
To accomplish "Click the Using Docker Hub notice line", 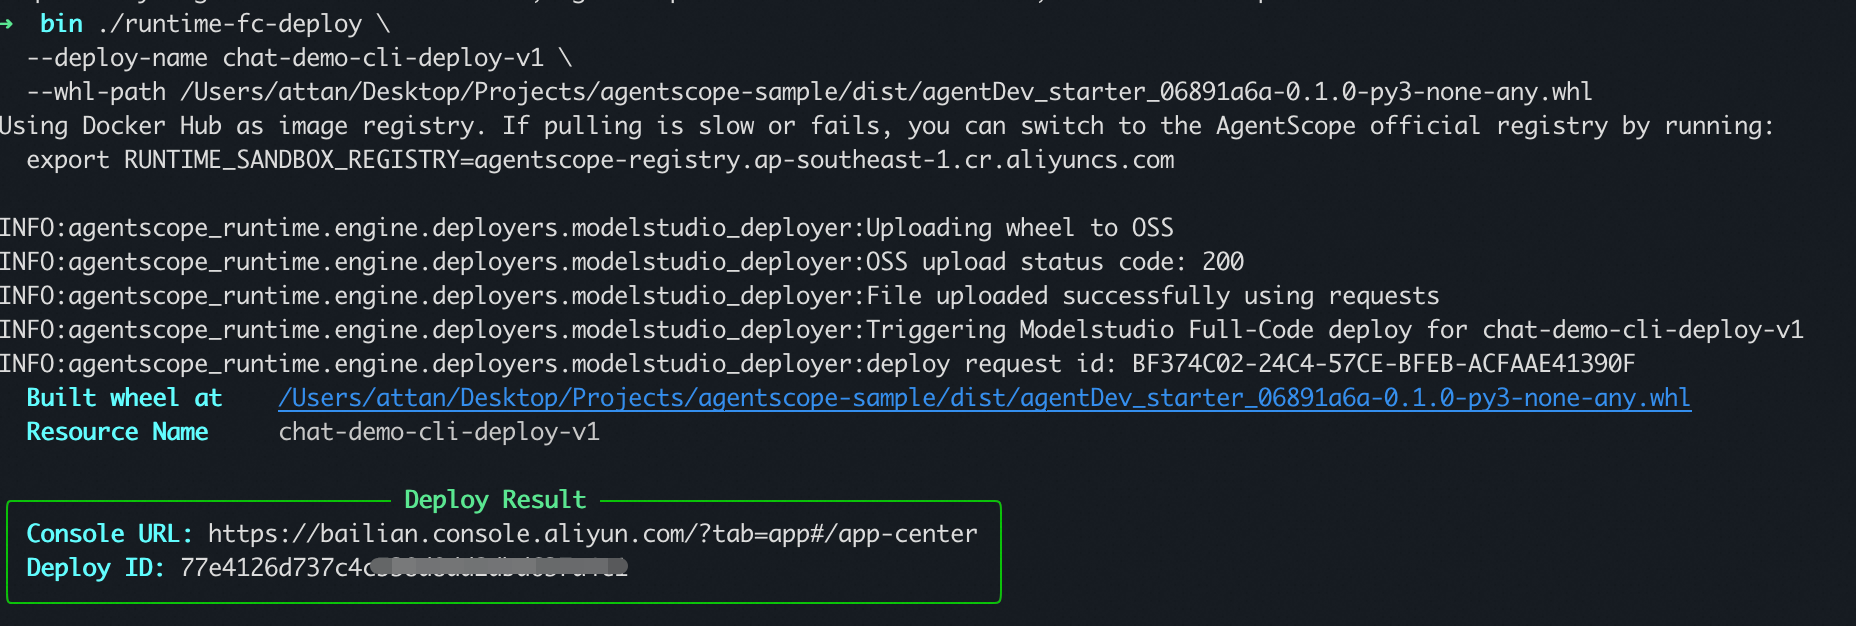I will coord(887,126).
